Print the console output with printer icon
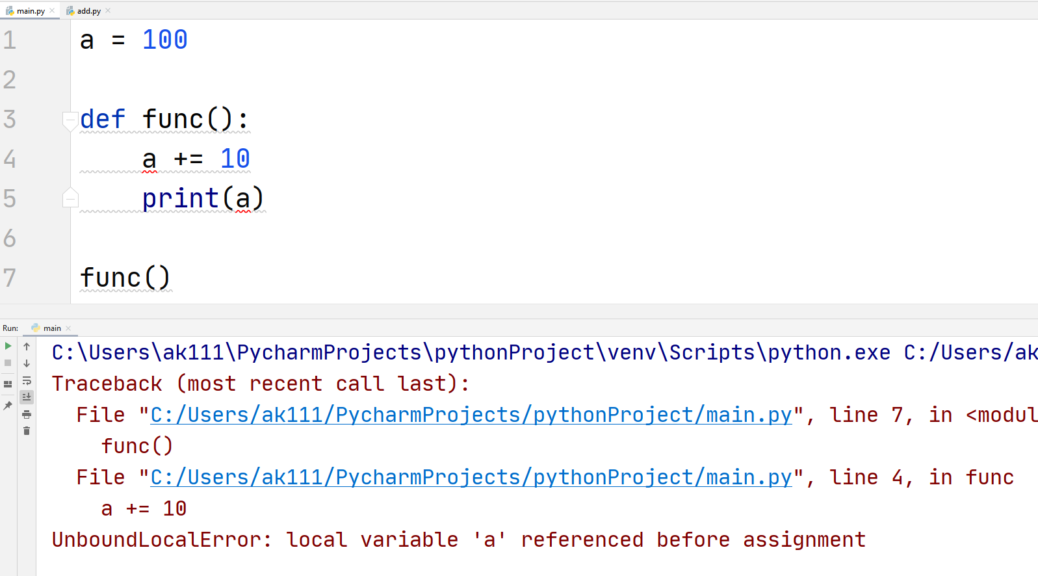 click(x=27, y=414)
